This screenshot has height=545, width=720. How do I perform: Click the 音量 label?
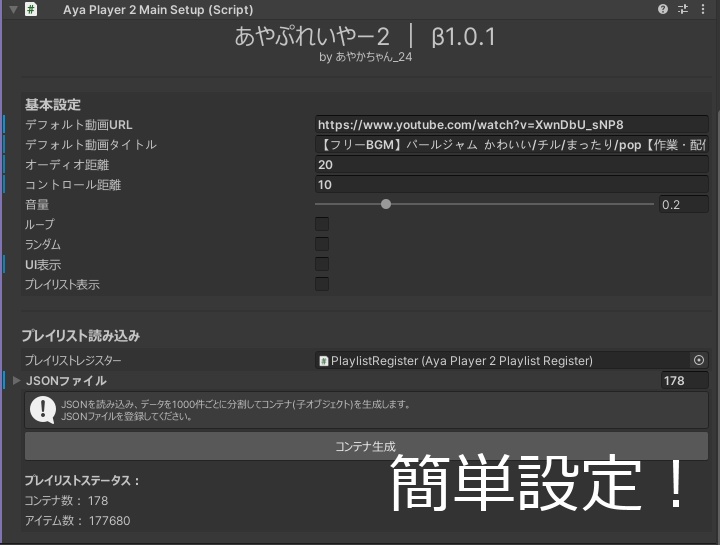pos(37,205)
